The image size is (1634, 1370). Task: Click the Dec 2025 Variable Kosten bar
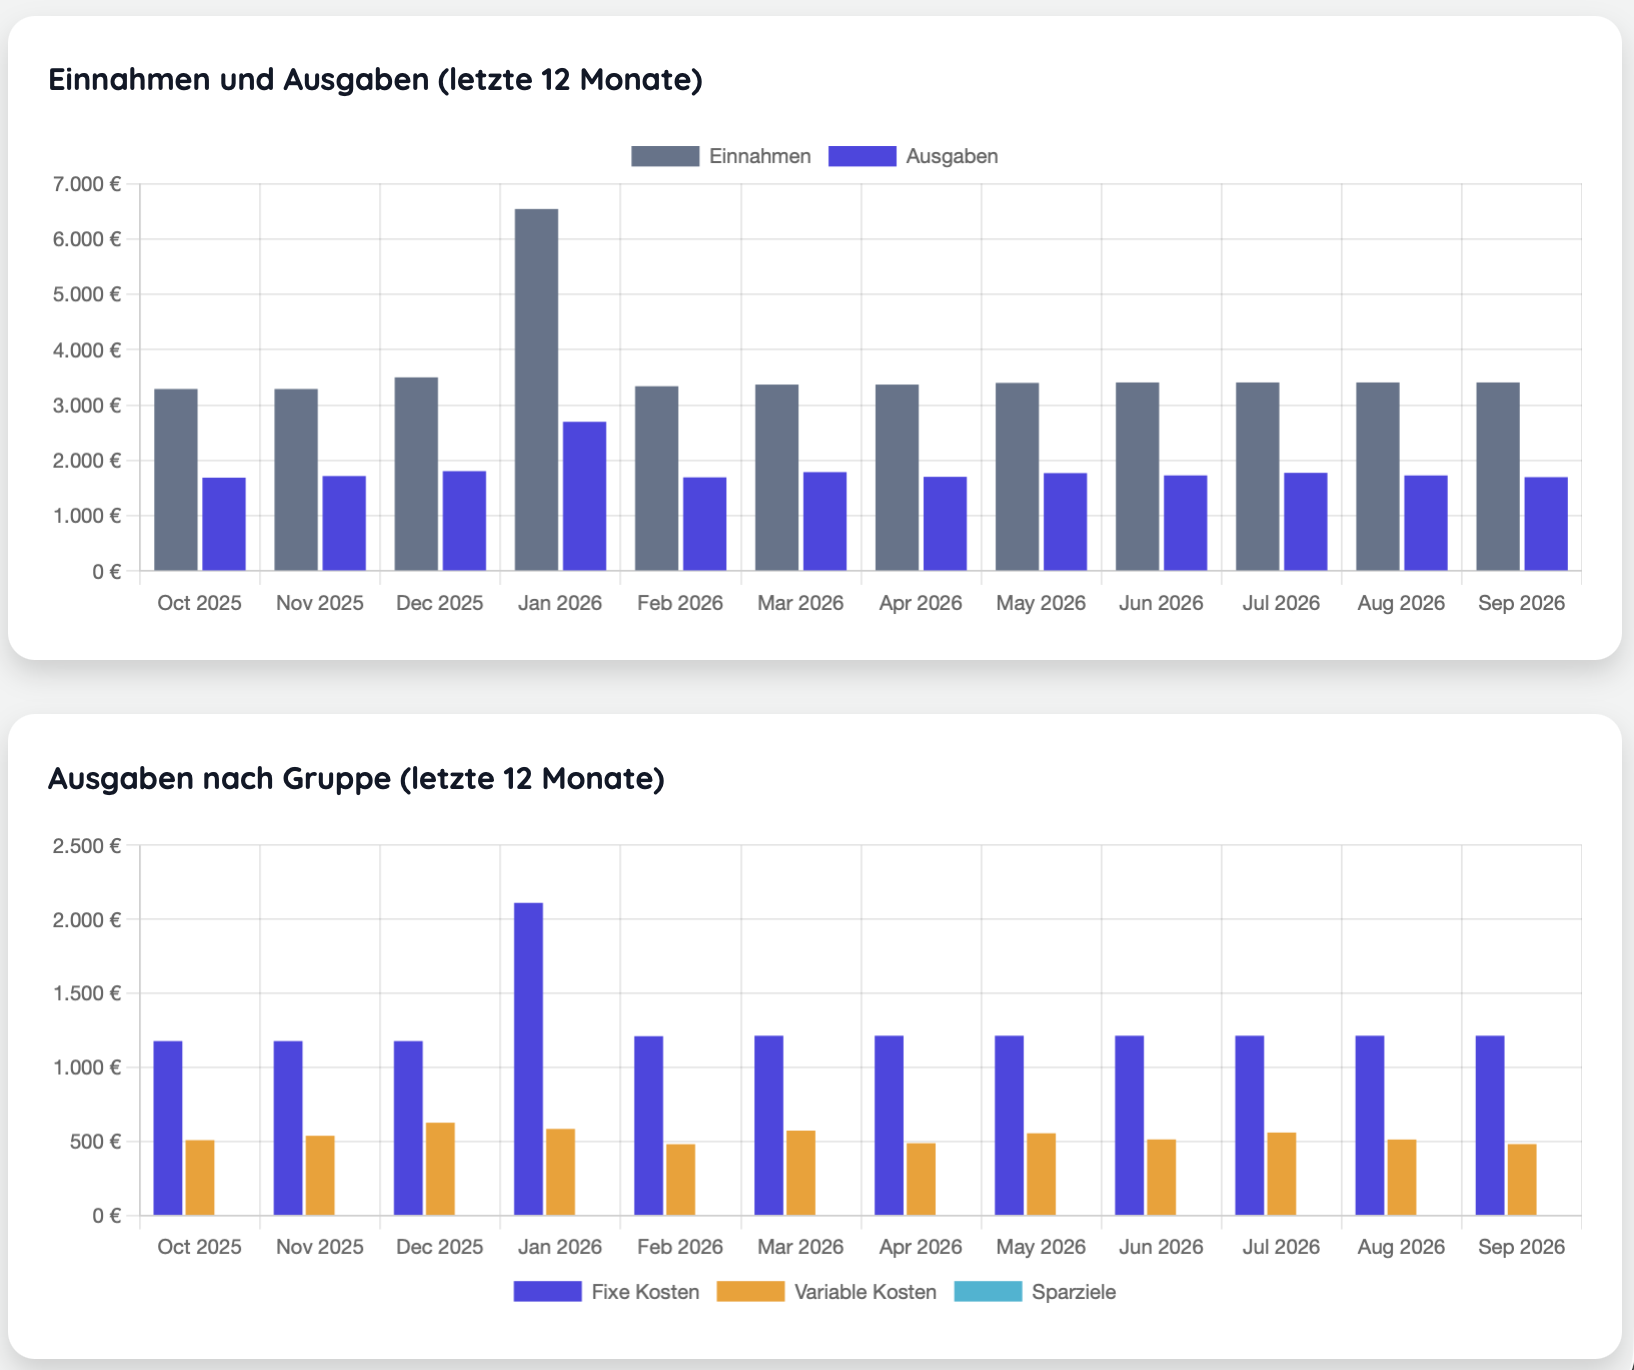[440, 1169]
